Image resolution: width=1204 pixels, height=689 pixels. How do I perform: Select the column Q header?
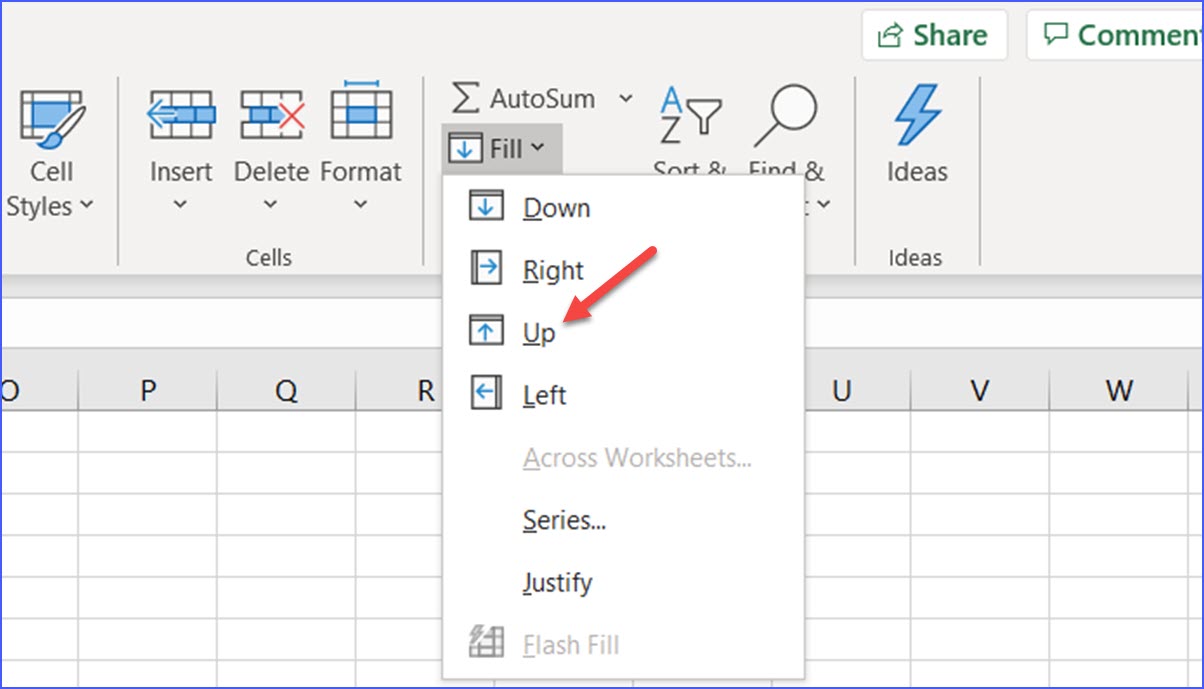coord(289,389)
